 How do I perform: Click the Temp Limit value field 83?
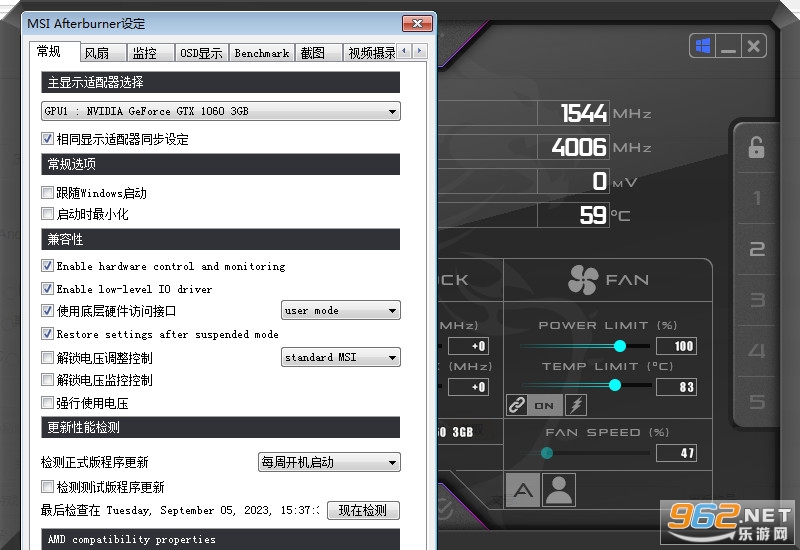(676, 387)
